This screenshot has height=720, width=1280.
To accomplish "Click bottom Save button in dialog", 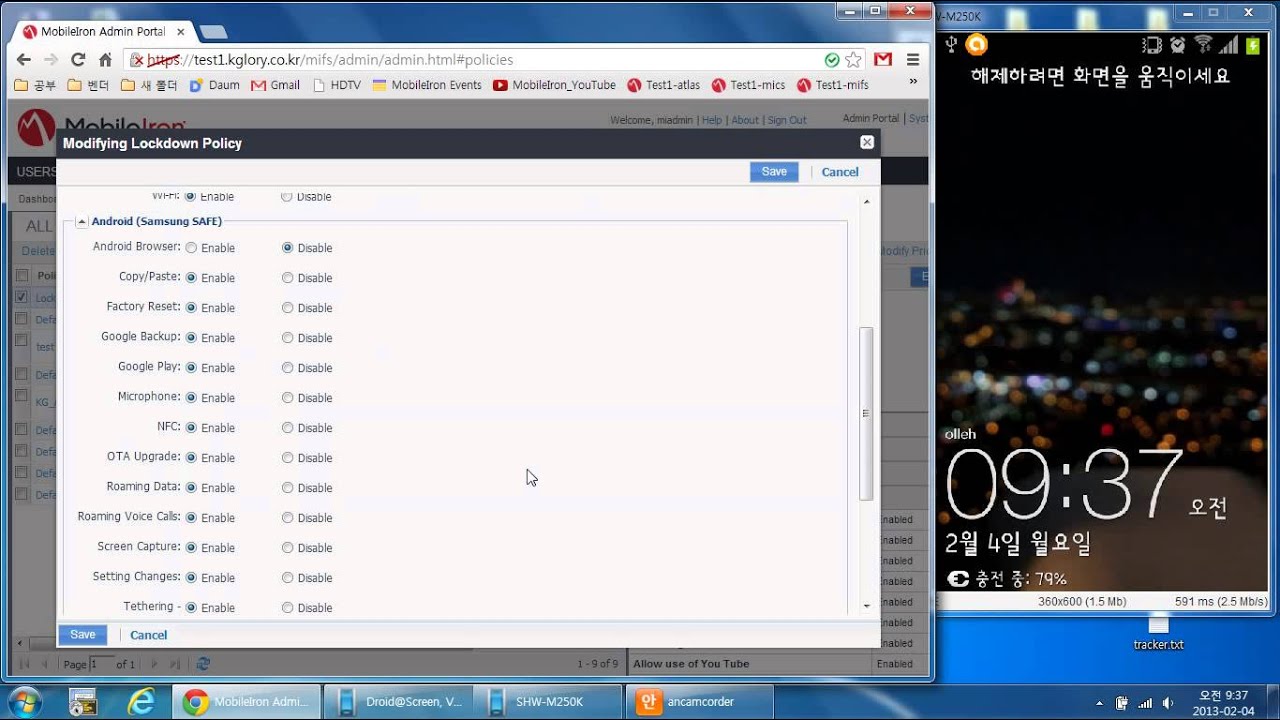I will coord(83,635).
